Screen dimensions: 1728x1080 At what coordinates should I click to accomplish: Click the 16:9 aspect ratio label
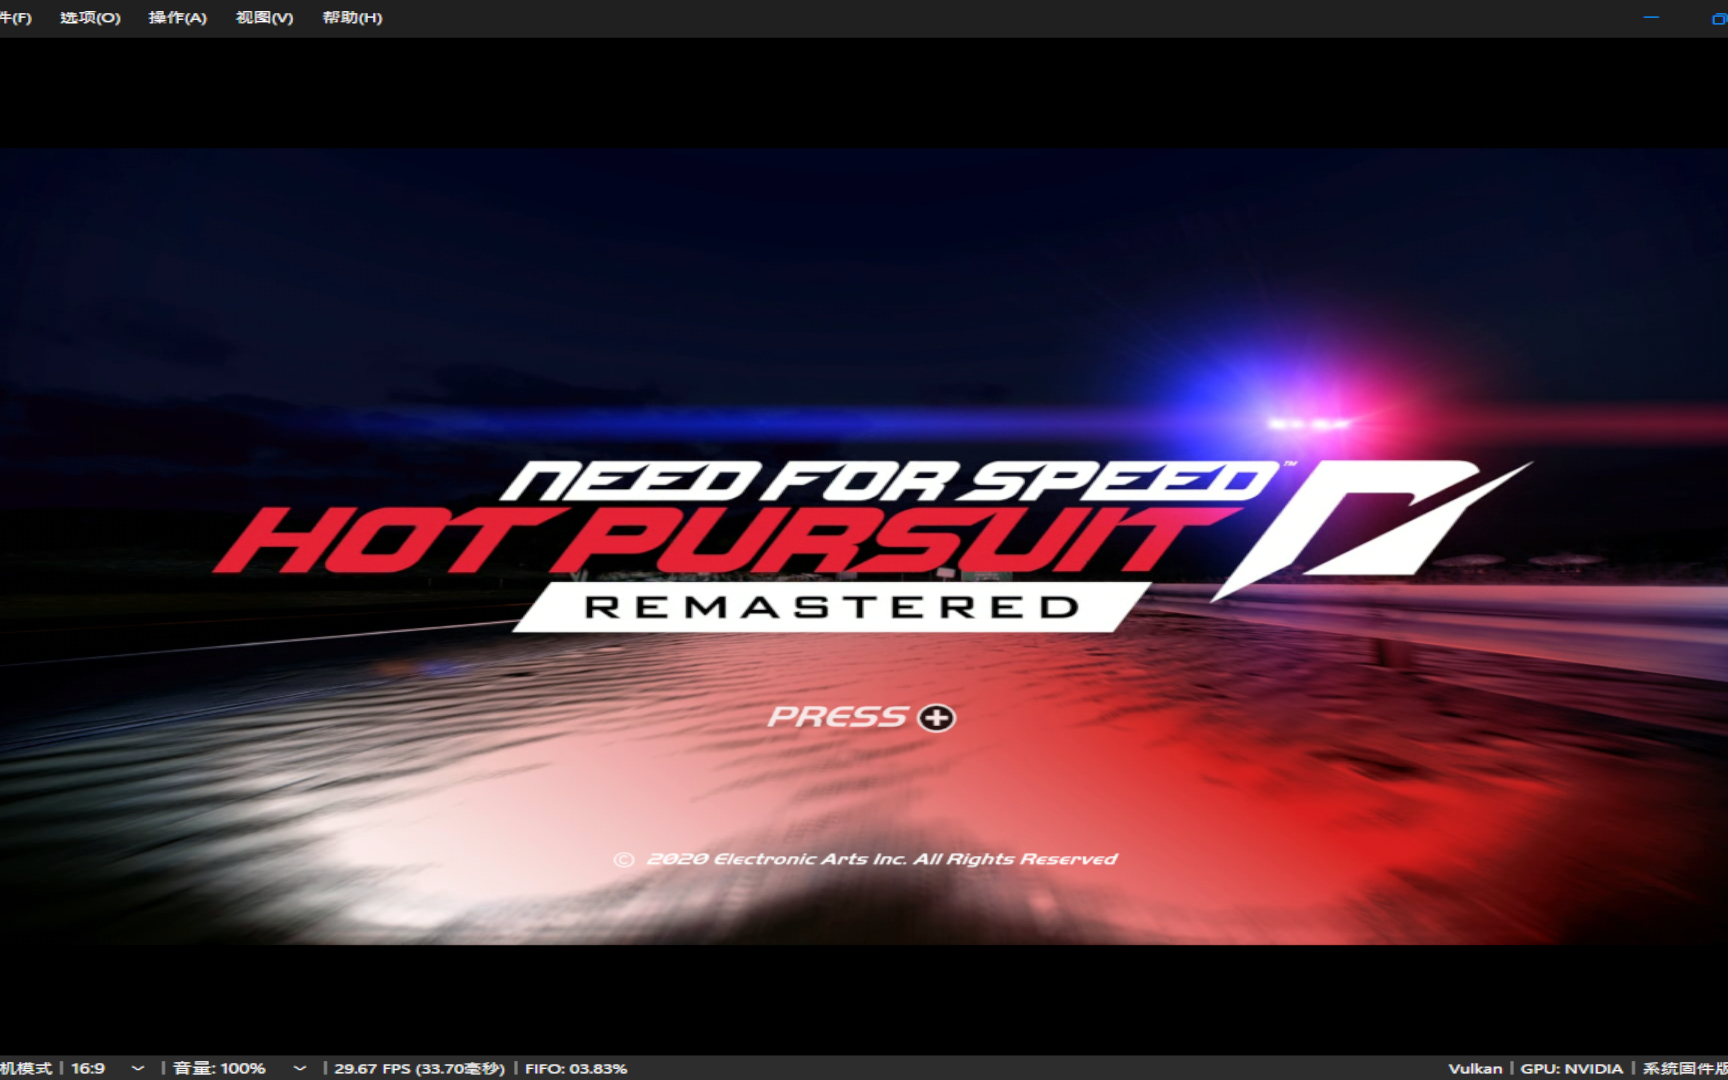pos(88,1068)
